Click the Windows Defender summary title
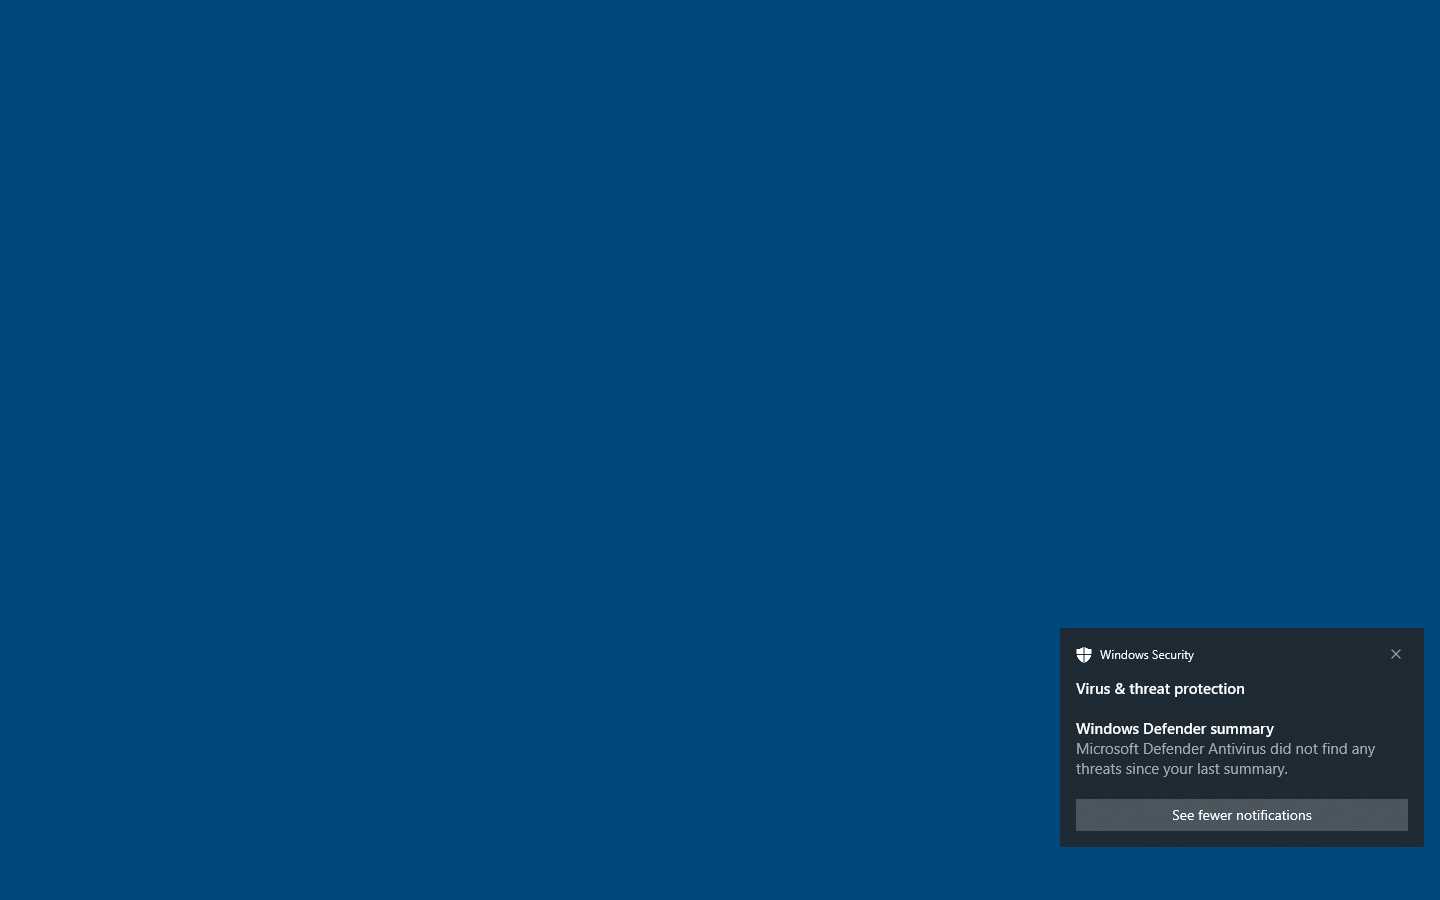 pos(1175,729)
